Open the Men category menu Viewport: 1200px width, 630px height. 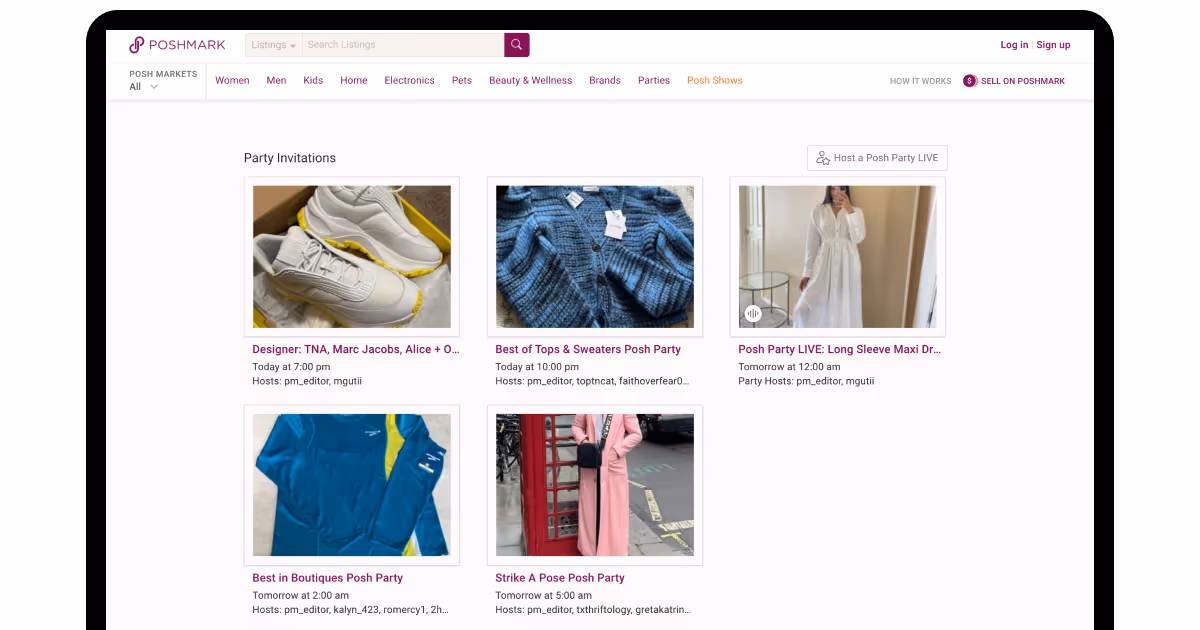point(276,81)
